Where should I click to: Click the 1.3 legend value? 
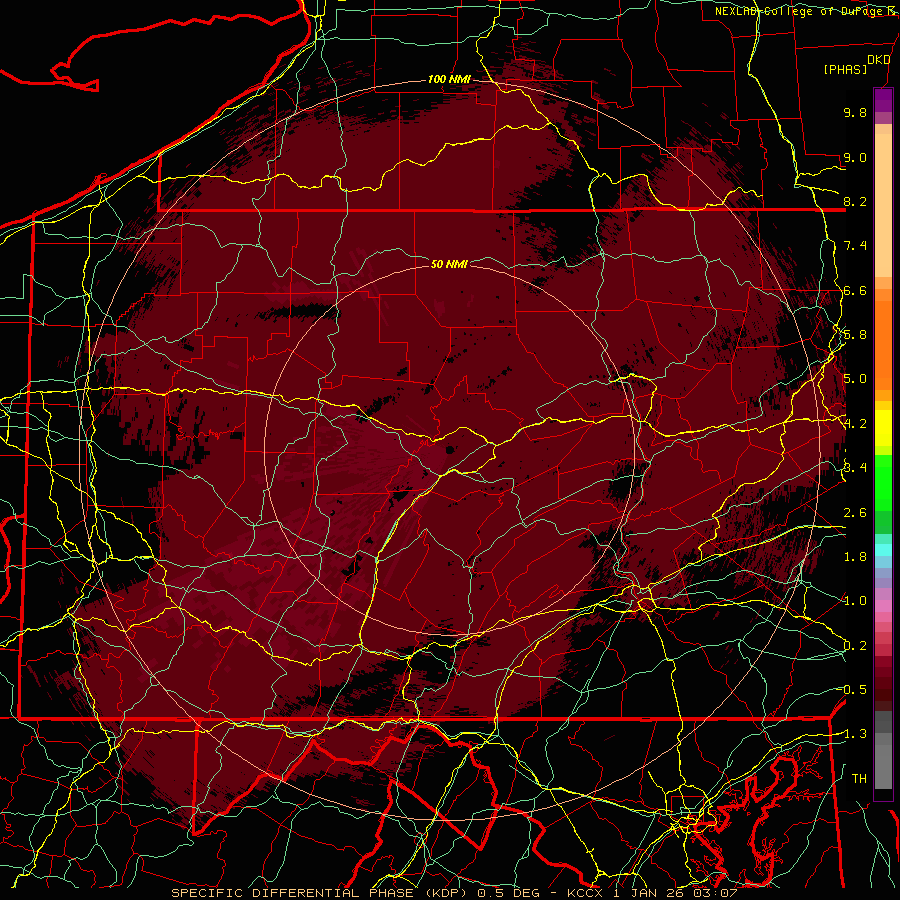[x=855, y=734]
